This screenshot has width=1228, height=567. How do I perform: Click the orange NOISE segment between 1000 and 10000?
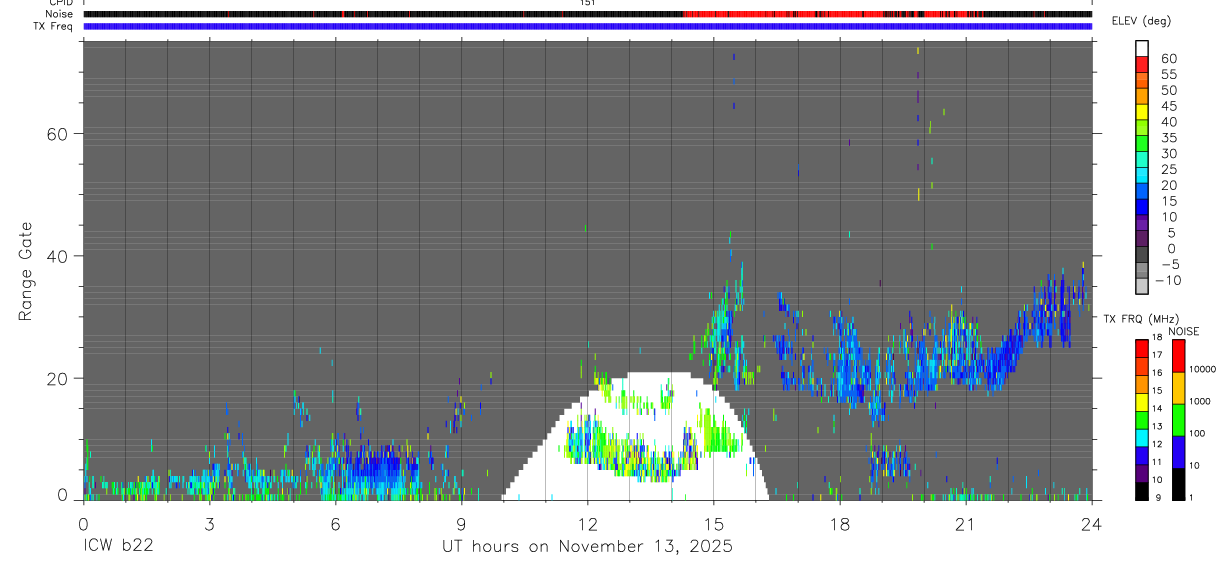[x=1178, y=387]
